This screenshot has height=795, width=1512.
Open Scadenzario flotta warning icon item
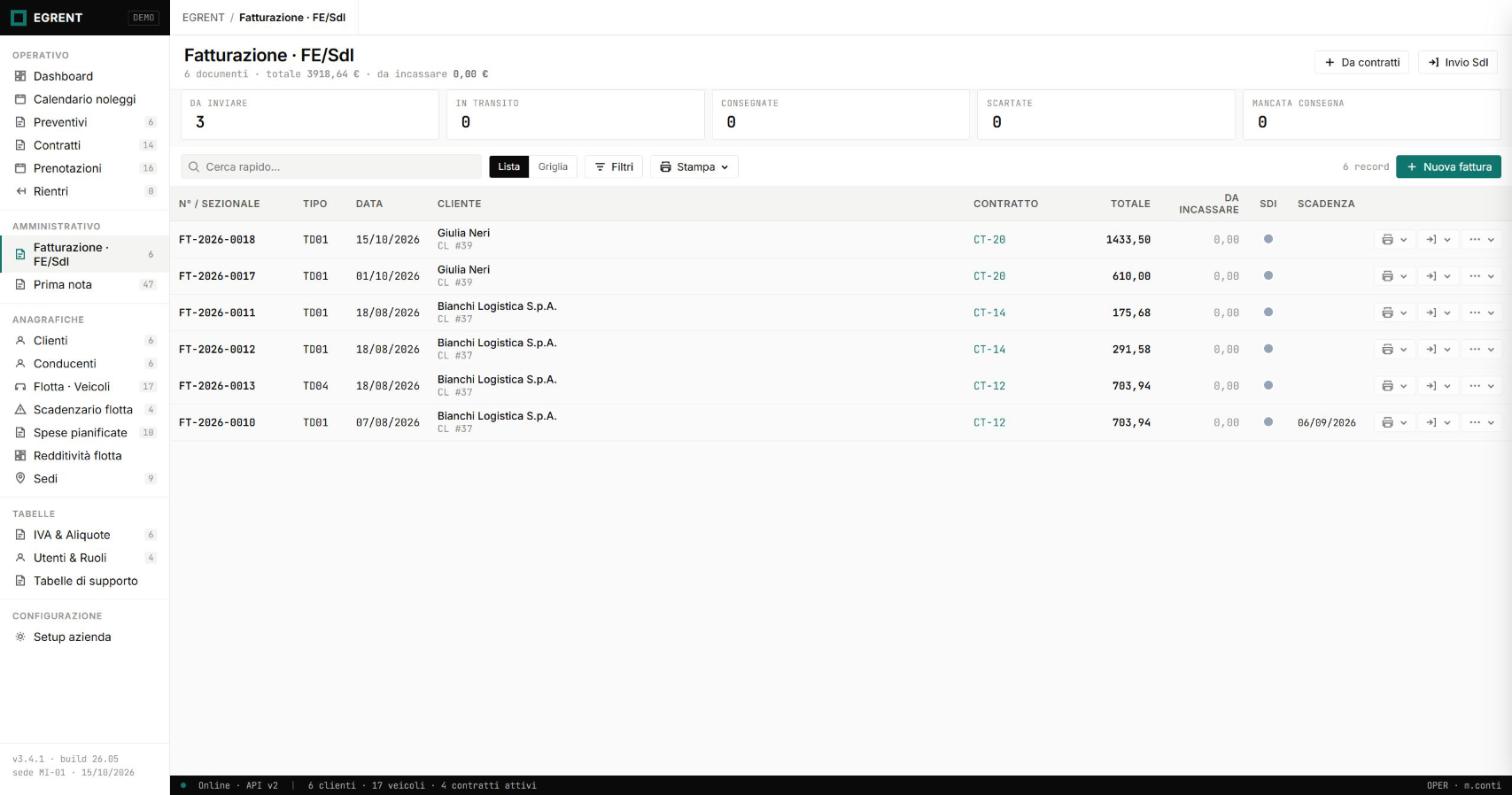pyautogui.click(x=84, y=409)
